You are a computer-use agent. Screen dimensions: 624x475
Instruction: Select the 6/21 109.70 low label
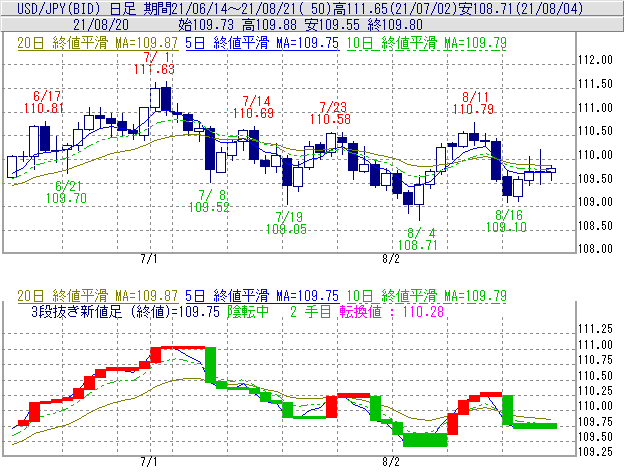pyautogui.click(x=66, y=192)
